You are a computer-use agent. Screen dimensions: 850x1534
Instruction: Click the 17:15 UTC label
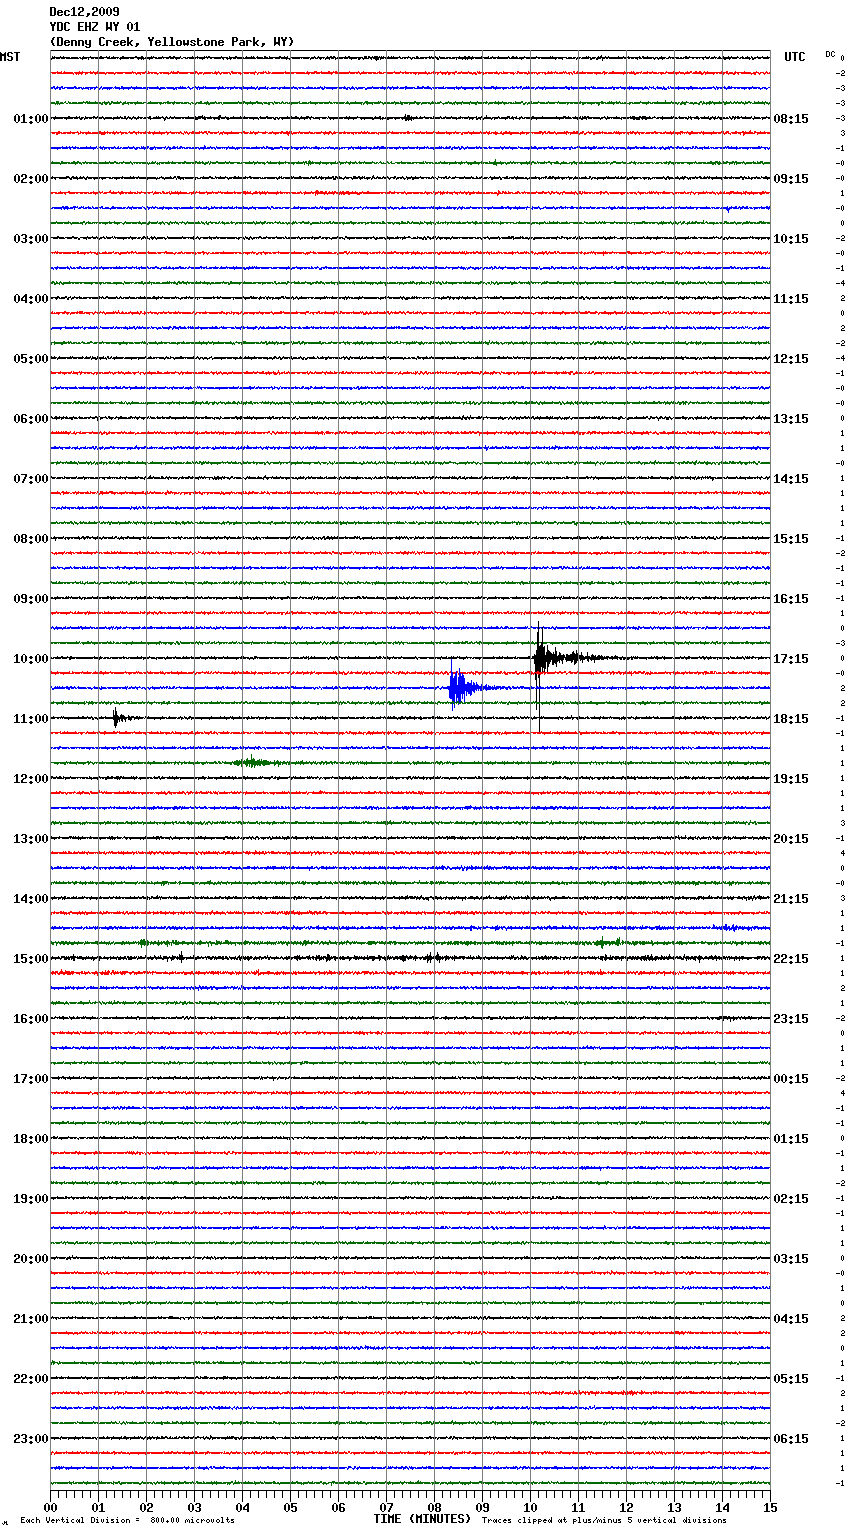[x=791, y=659]
